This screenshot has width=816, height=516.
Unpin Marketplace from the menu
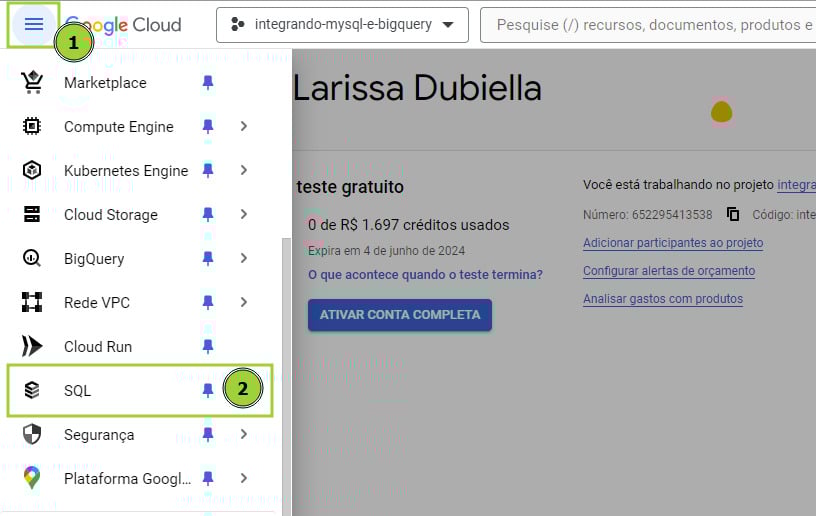pyautogui.click(x=208, y=82)
